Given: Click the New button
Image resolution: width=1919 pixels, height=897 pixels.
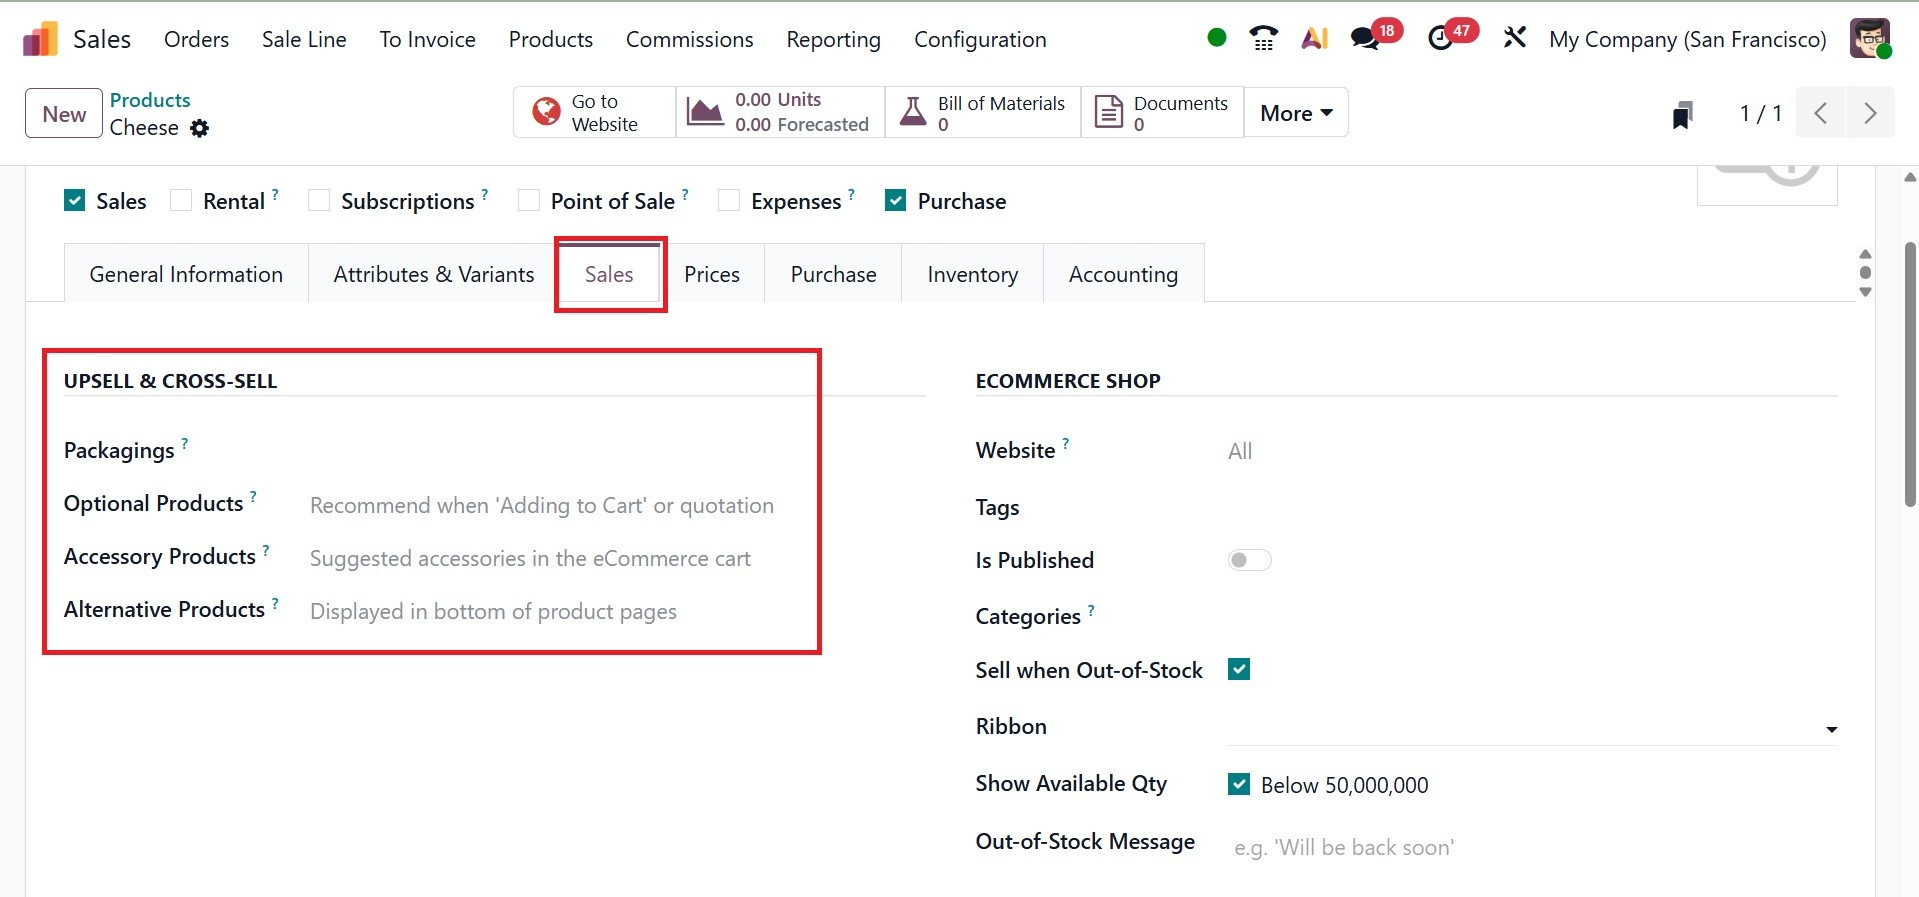Looking at the screenshot, I should [x=64, y=114].
